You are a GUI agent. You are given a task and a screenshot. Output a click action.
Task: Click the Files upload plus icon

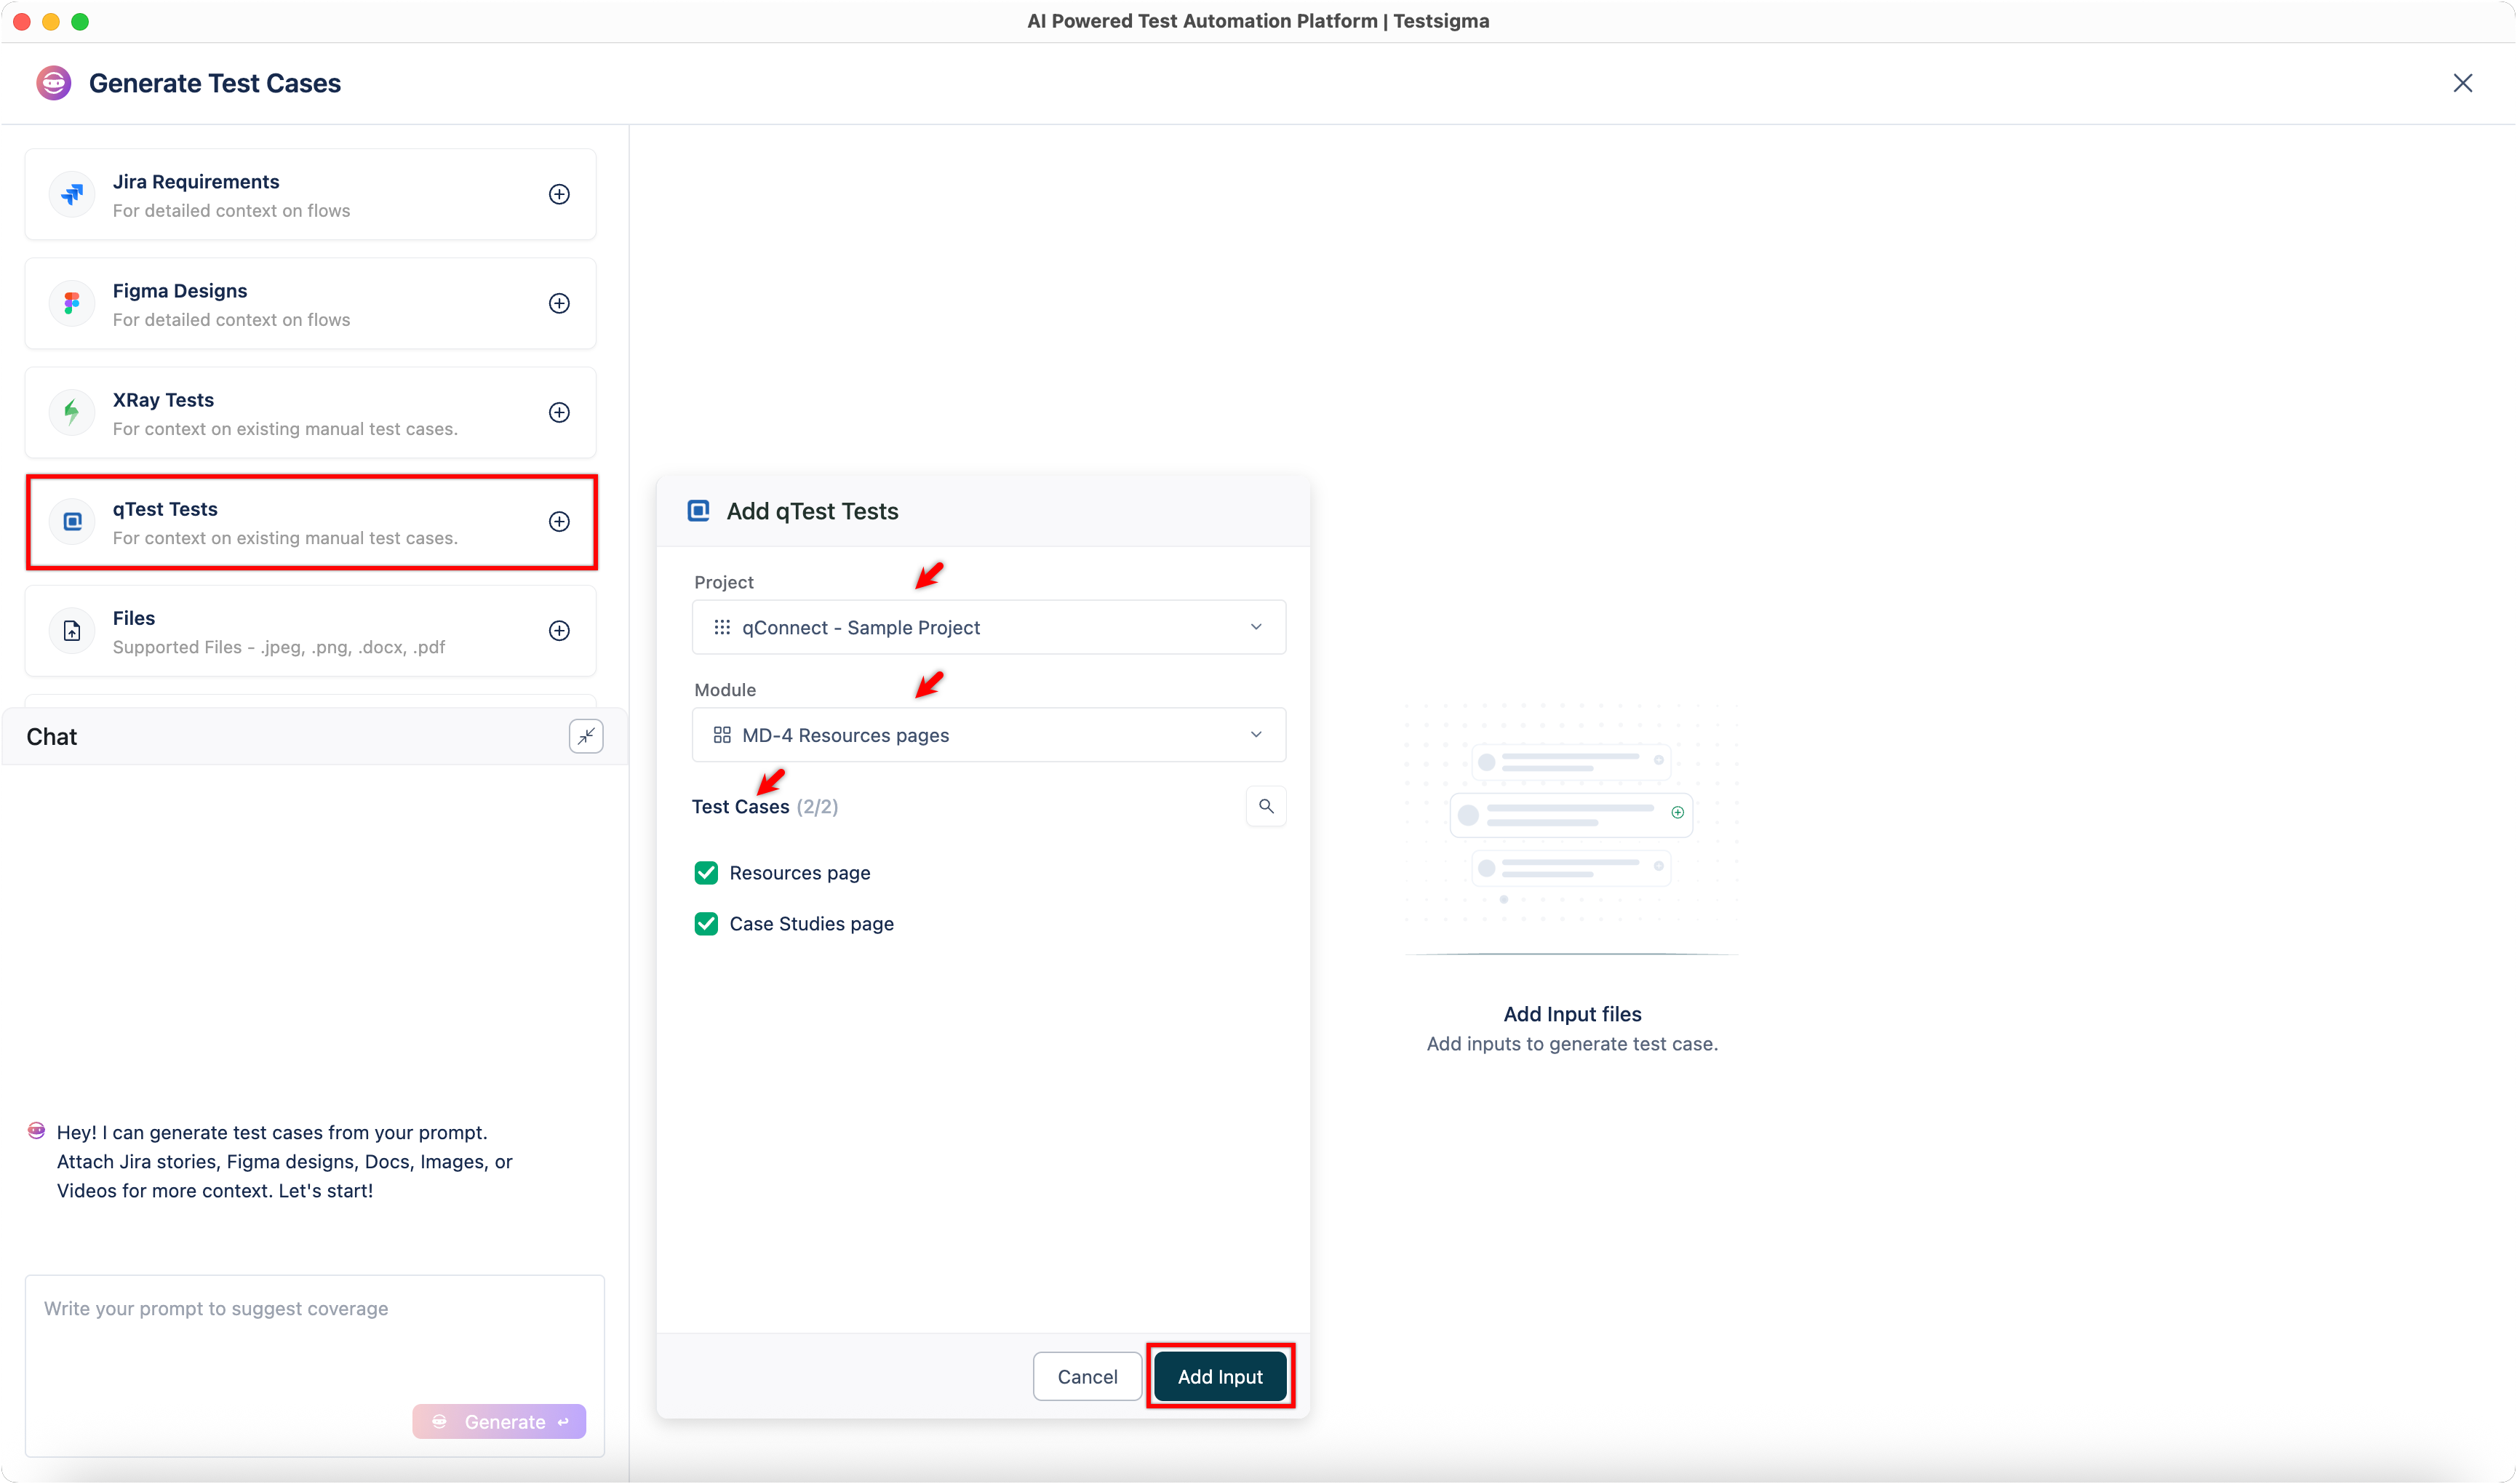point(559,630)
